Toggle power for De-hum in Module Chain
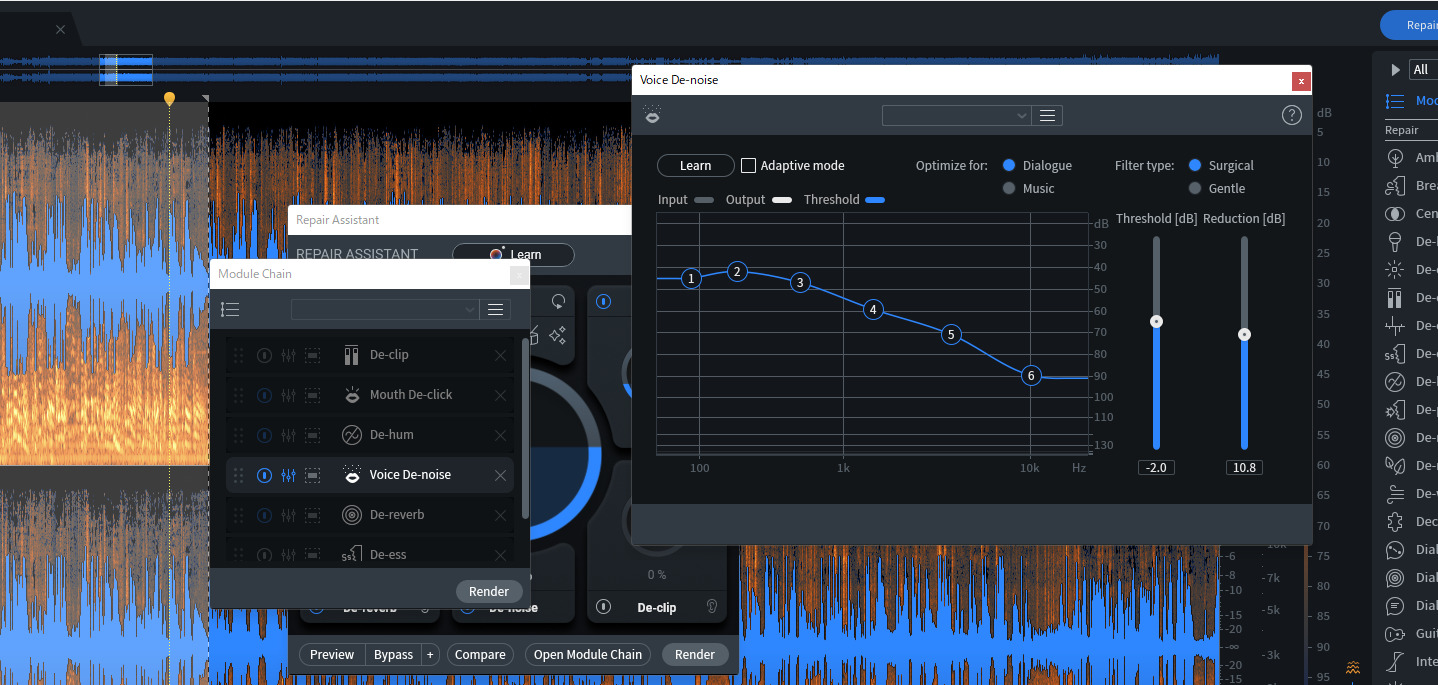 point(264,435)
